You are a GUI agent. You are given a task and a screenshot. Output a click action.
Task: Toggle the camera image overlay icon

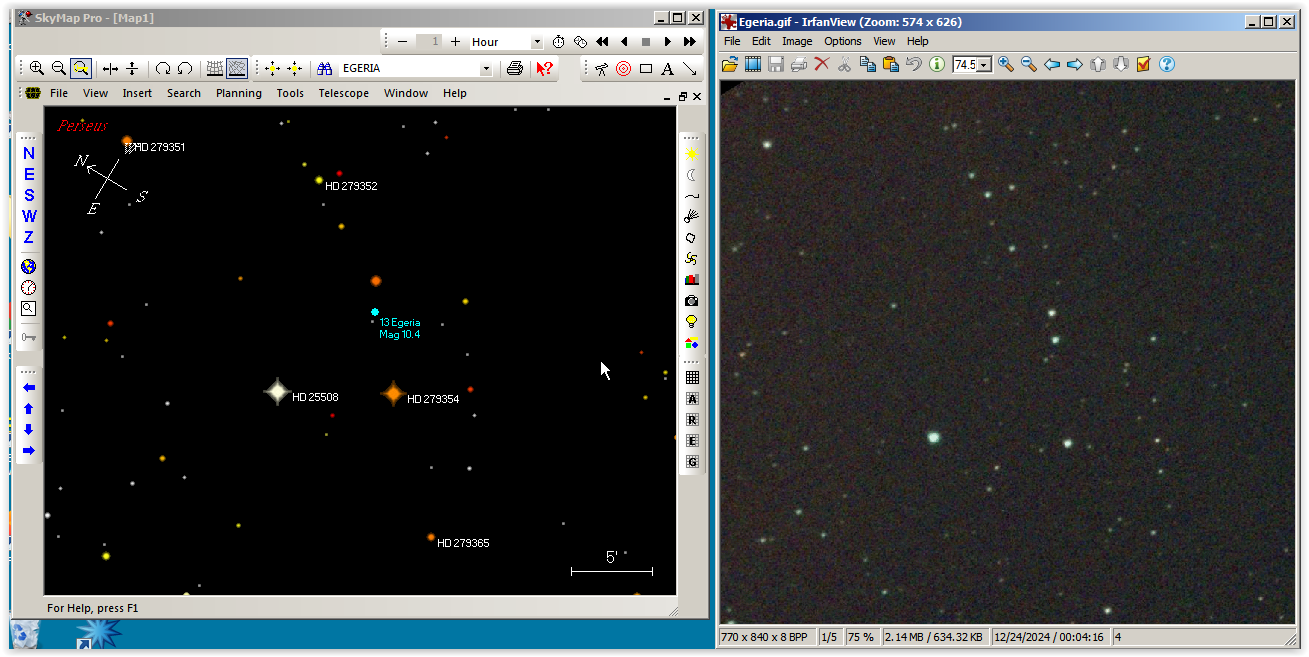(x=691, y=301)
